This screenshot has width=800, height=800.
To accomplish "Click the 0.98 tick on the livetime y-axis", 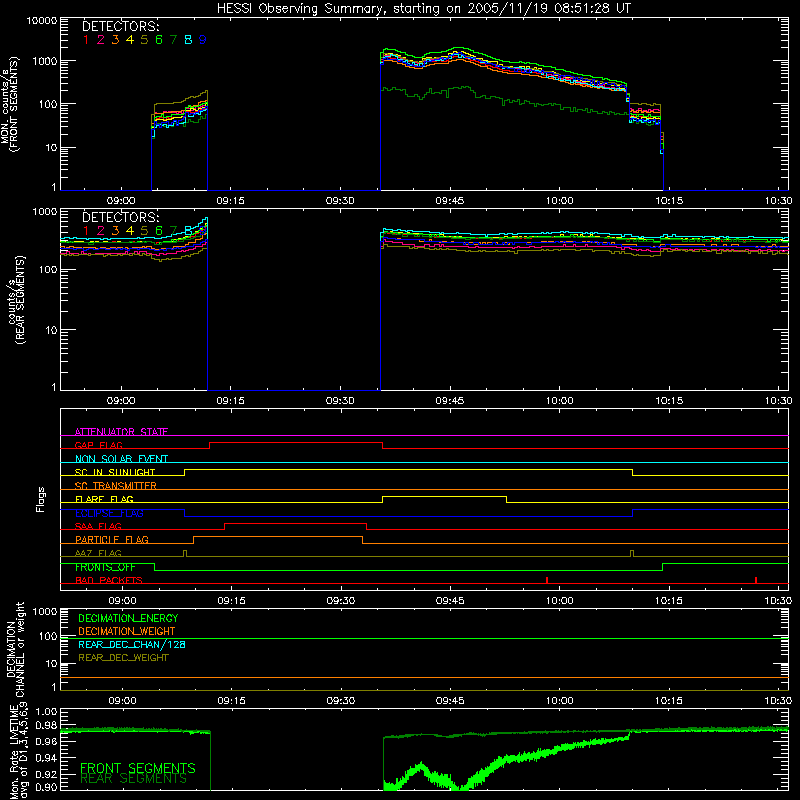I will pos(46,725).
